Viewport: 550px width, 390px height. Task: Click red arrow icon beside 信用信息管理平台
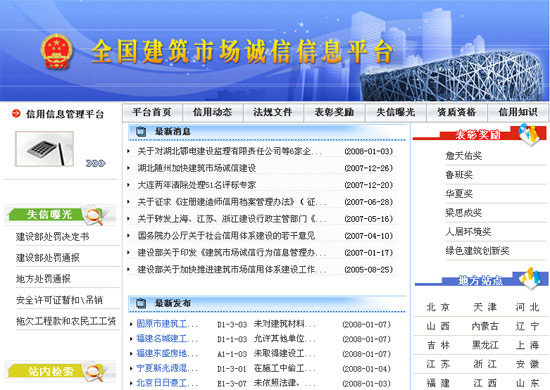(16, 113)
